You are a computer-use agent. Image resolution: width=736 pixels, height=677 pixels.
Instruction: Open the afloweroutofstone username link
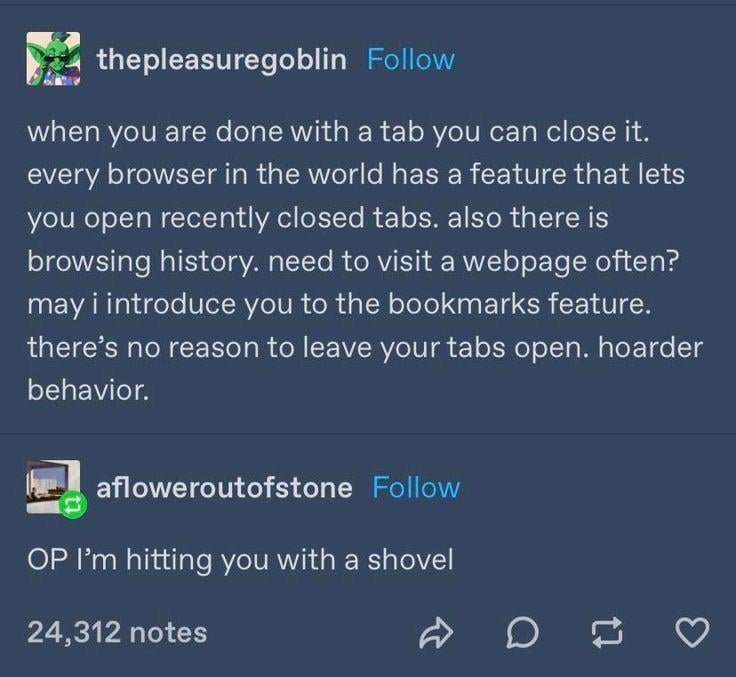pyautogui.click(x=224, y=487)
